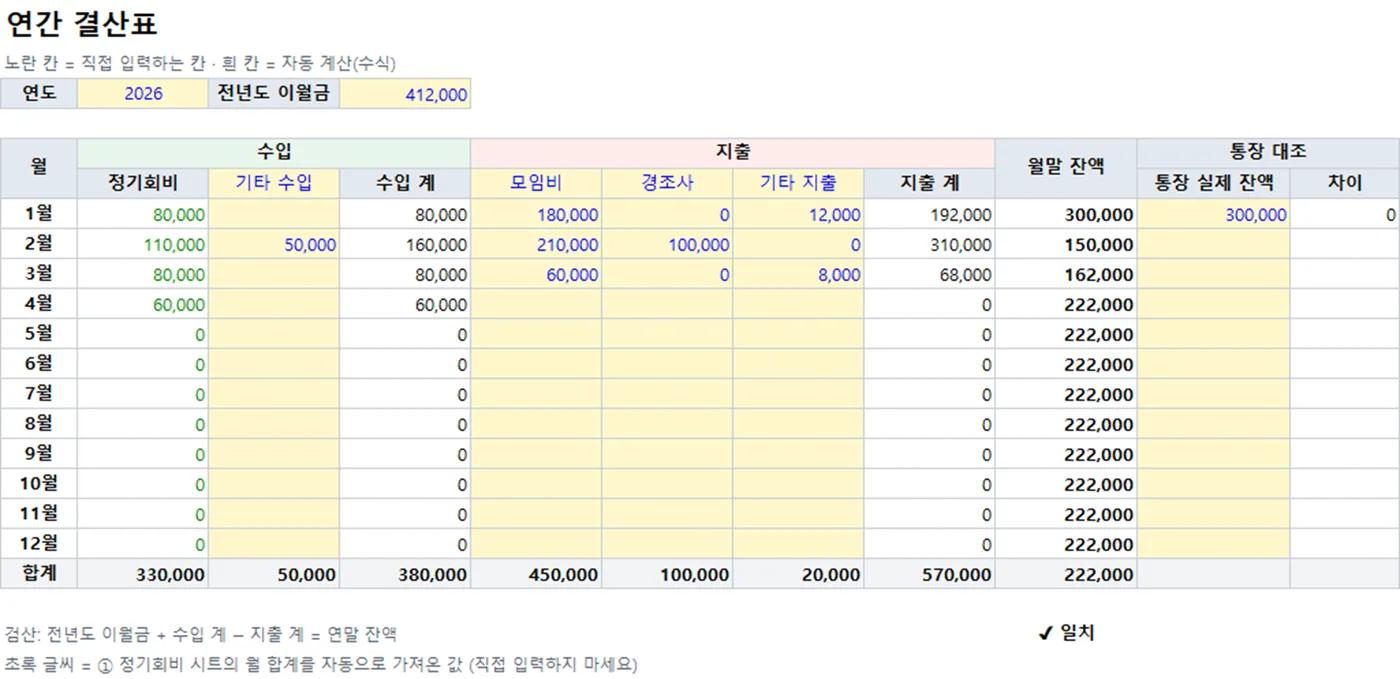Select 1월 지출 계 value 192,000
Viewport: 1400px width, 679px height.
tap(929, 214)
